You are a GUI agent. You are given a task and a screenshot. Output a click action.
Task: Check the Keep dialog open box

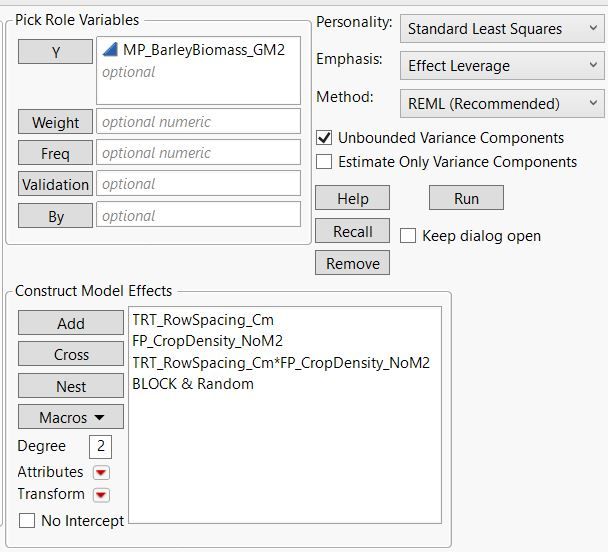(x=408, y=236)
